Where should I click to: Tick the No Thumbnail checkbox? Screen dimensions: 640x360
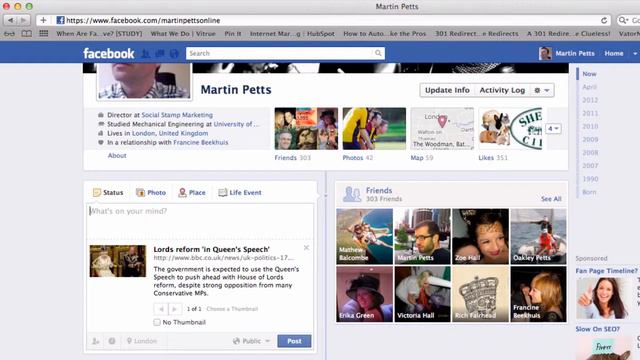[157, 322]
